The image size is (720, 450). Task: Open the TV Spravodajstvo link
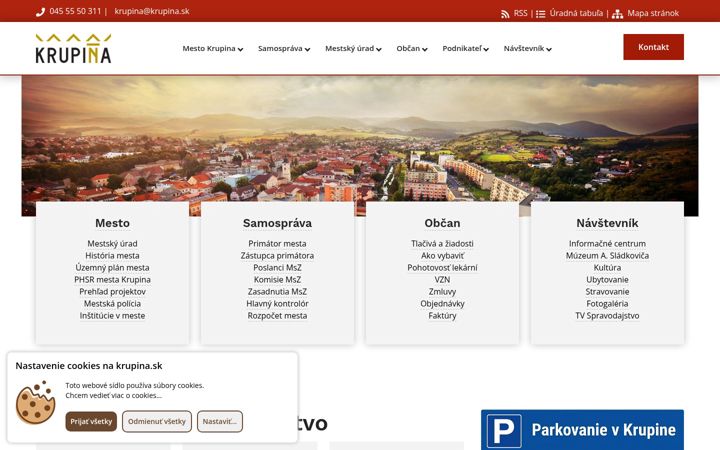[607, 315]
